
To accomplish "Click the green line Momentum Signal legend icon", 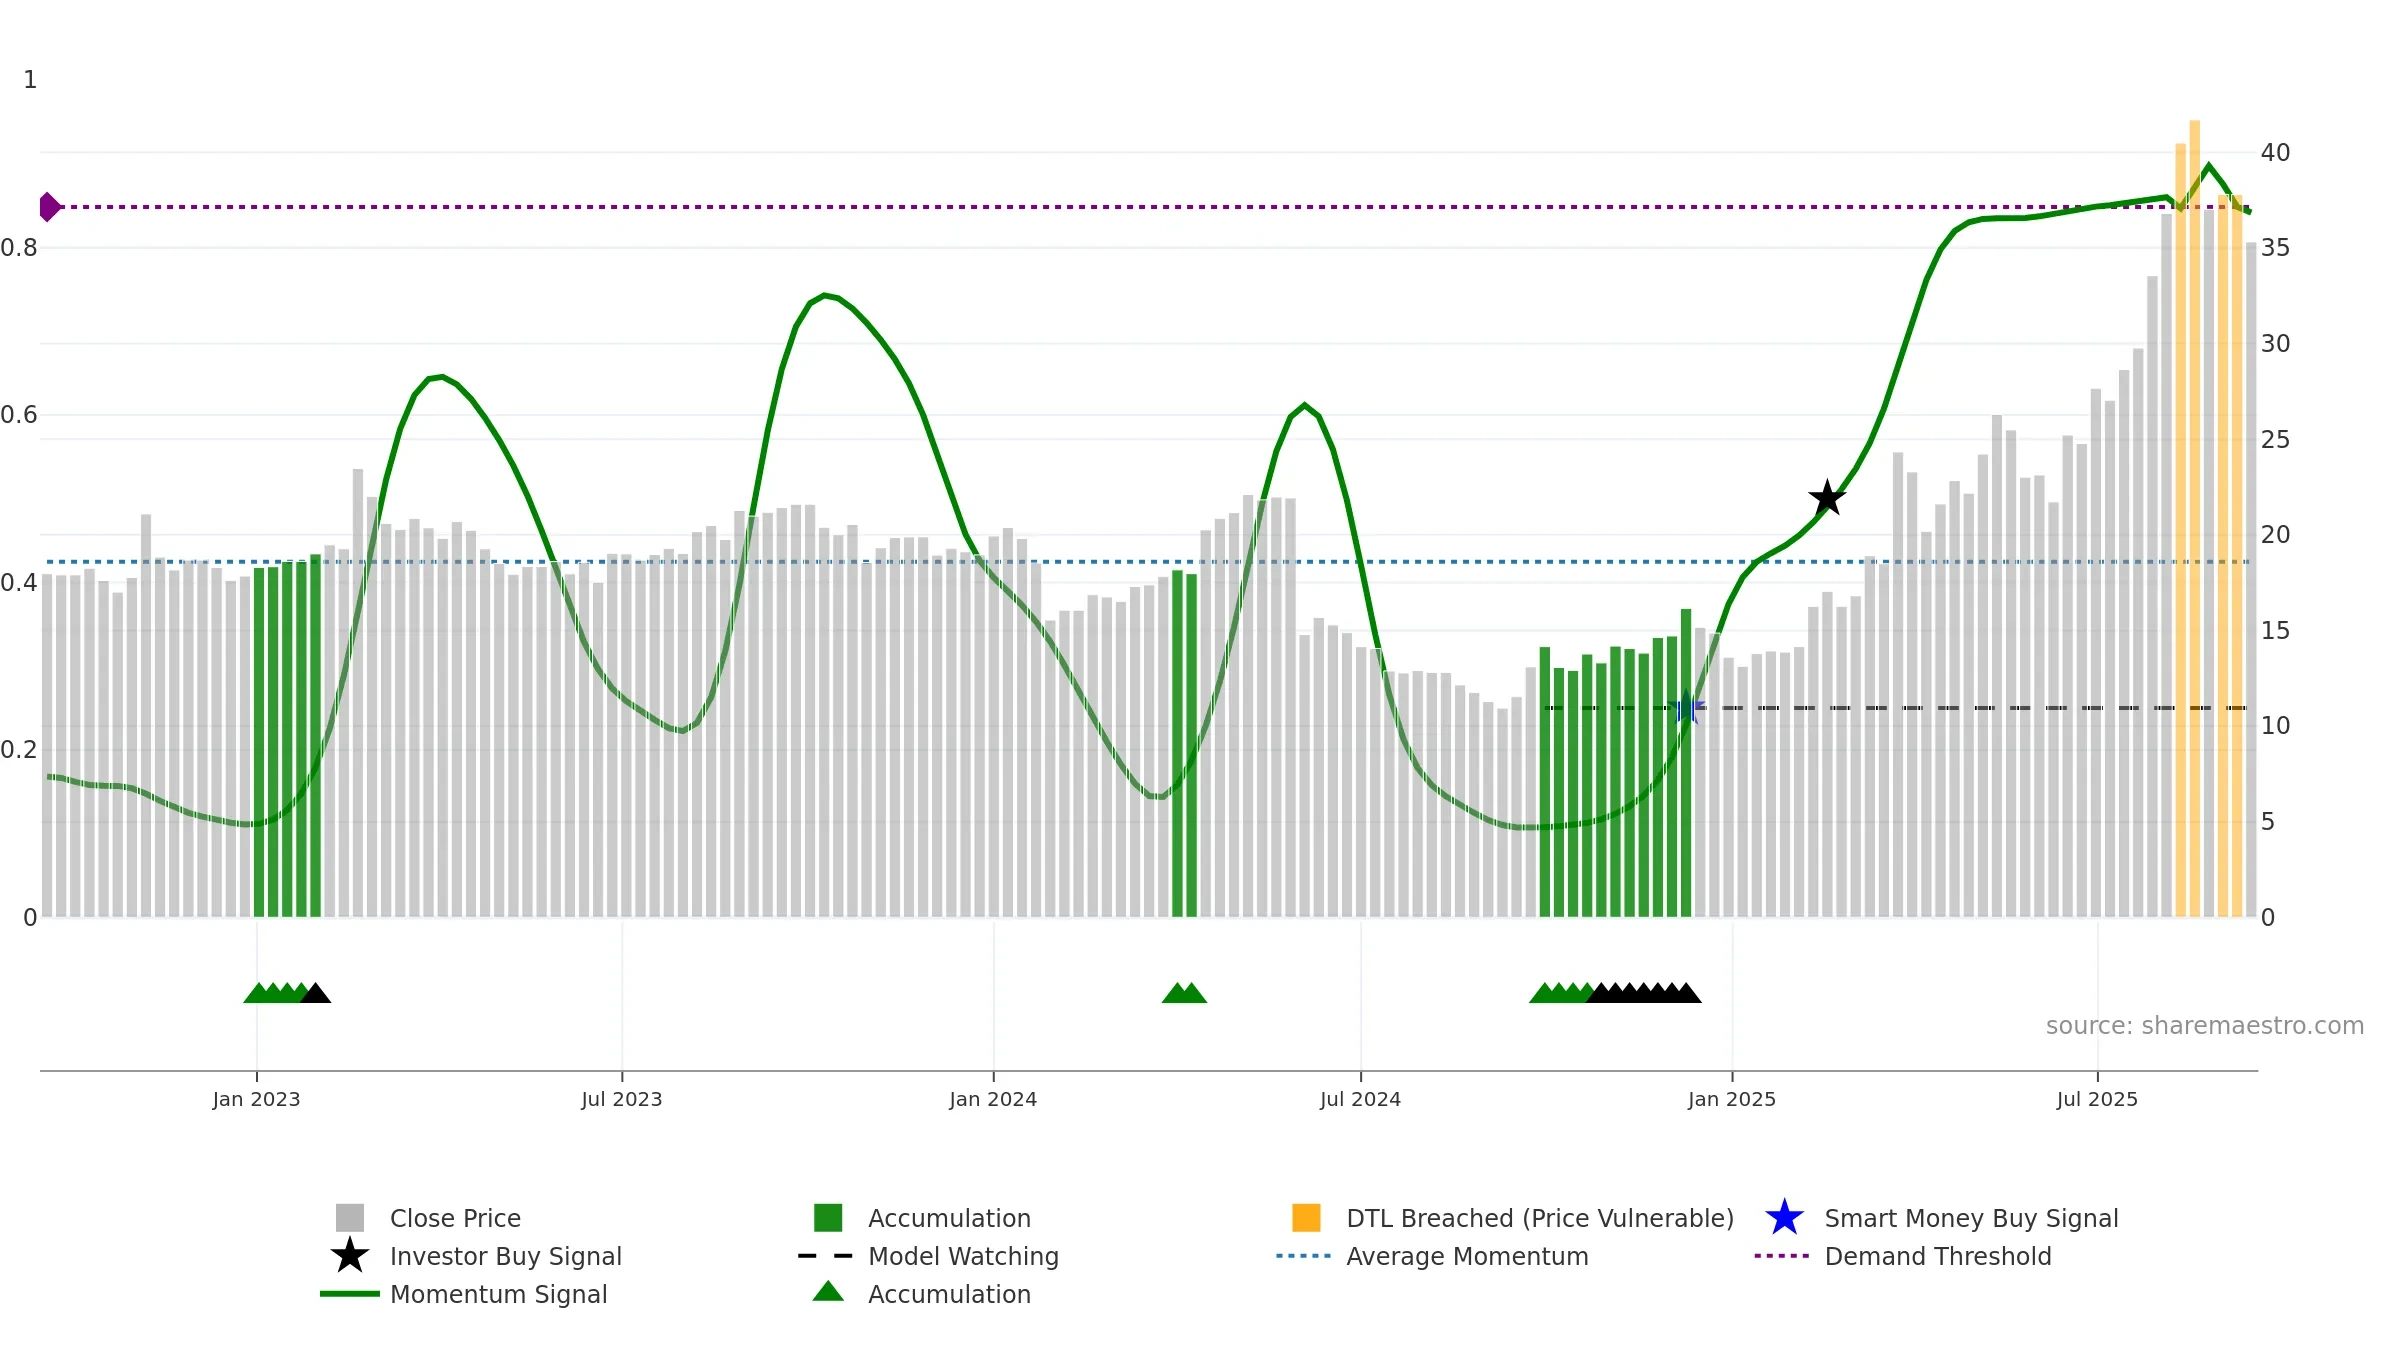I will (x=349, y=1293).
